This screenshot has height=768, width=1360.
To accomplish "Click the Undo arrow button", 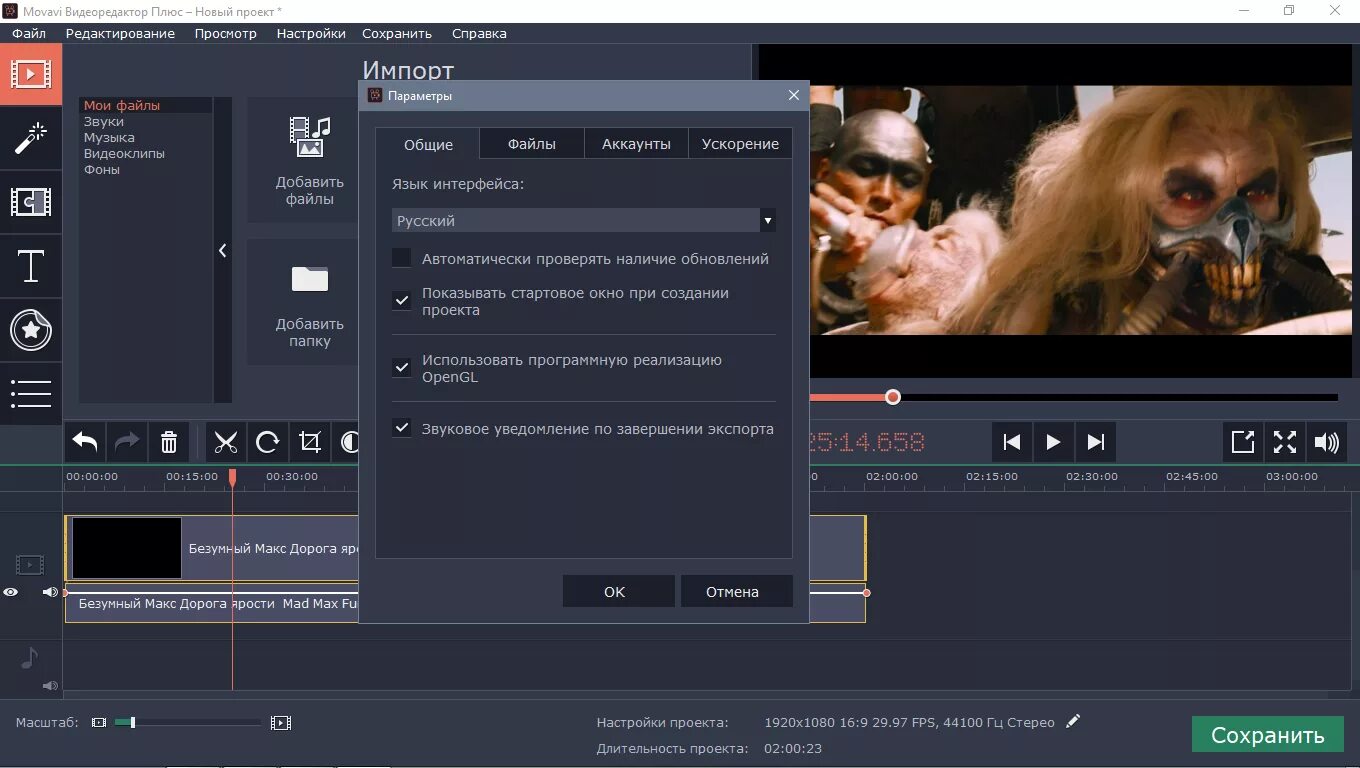I will pos(85,442).
